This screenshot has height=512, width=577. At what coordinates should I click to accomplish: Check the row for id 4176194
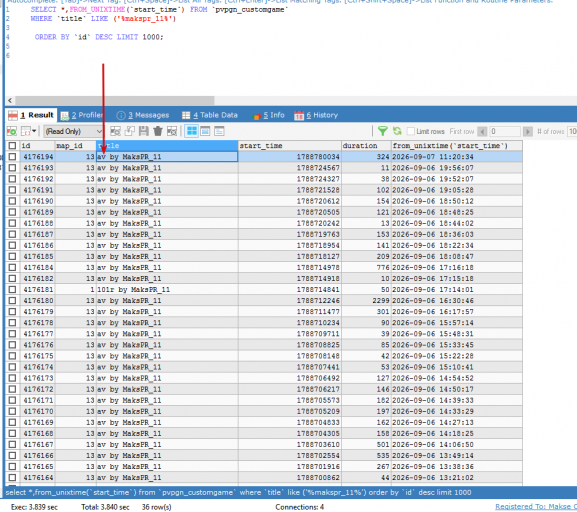pos(12,156)
